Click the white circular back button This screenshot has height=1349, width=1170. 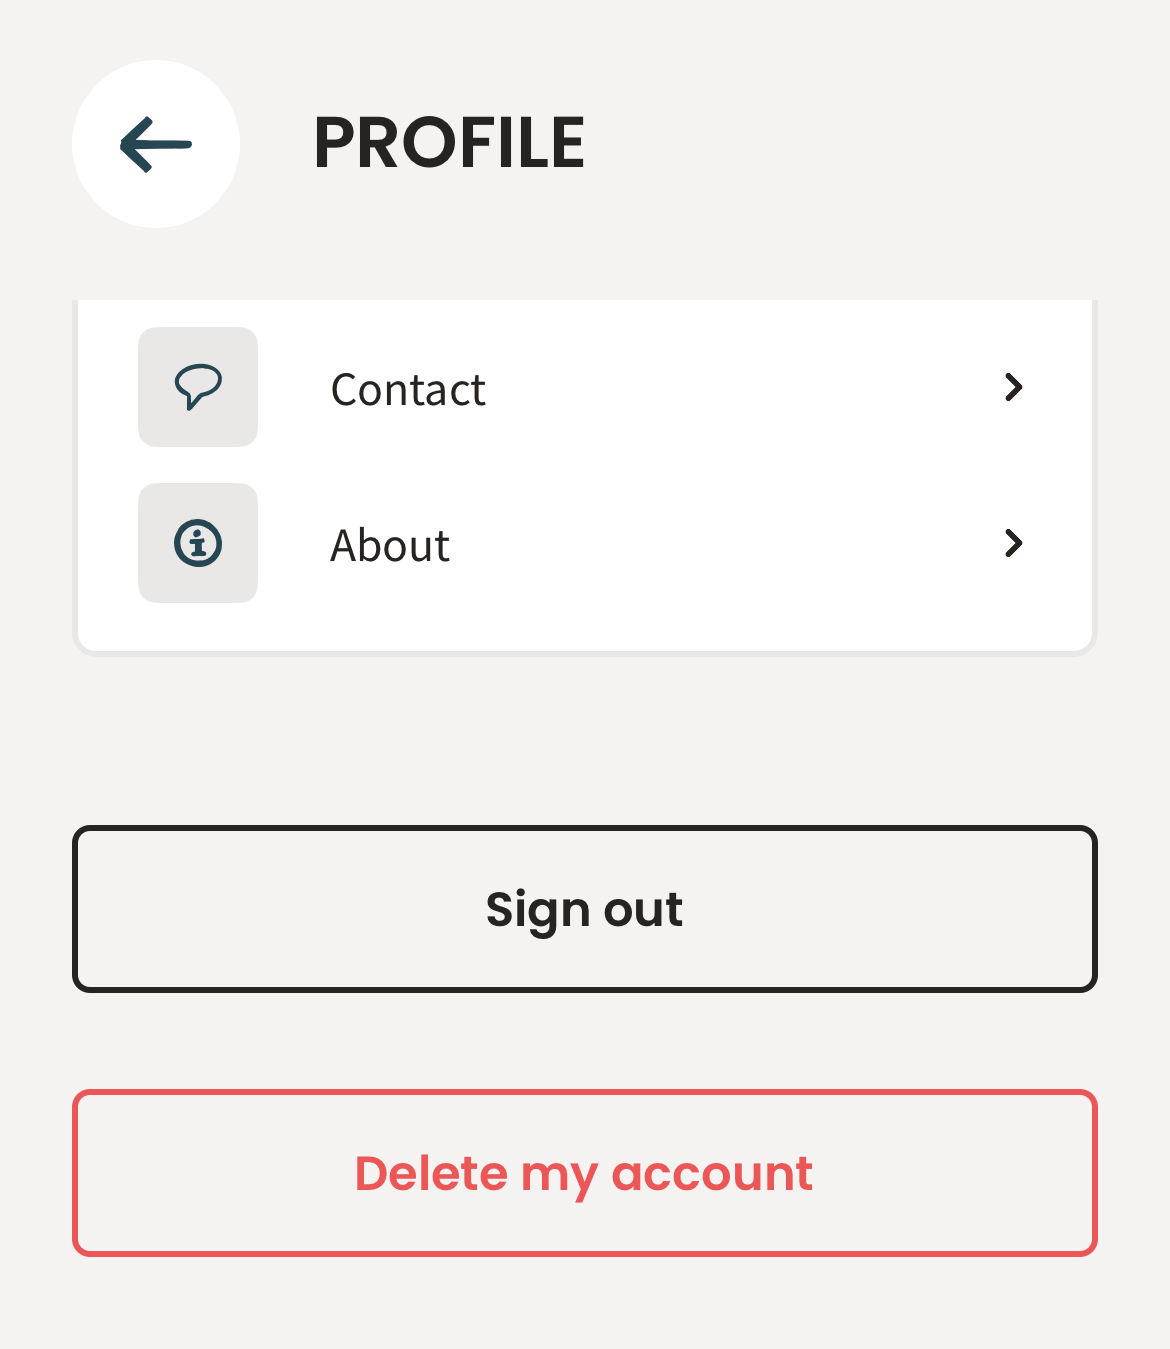click(156, 144)
